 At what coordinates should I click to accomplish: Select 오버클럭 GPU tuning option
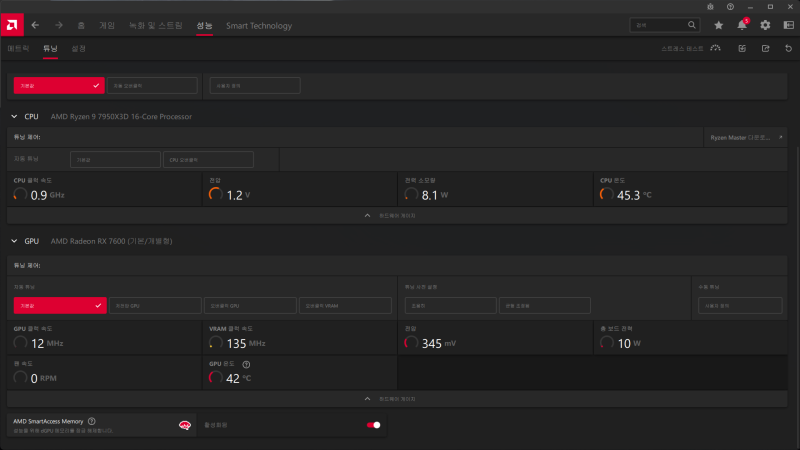251,306
